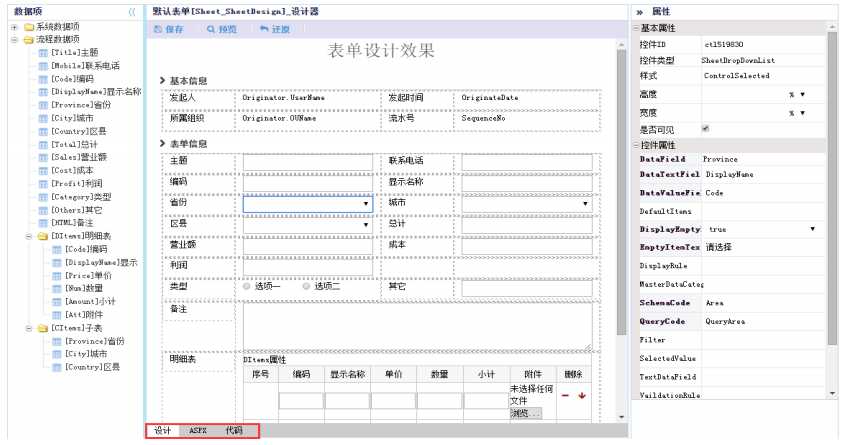Click the Originator.UserName field text
This screenshot has width=862, height=445.
283,98
